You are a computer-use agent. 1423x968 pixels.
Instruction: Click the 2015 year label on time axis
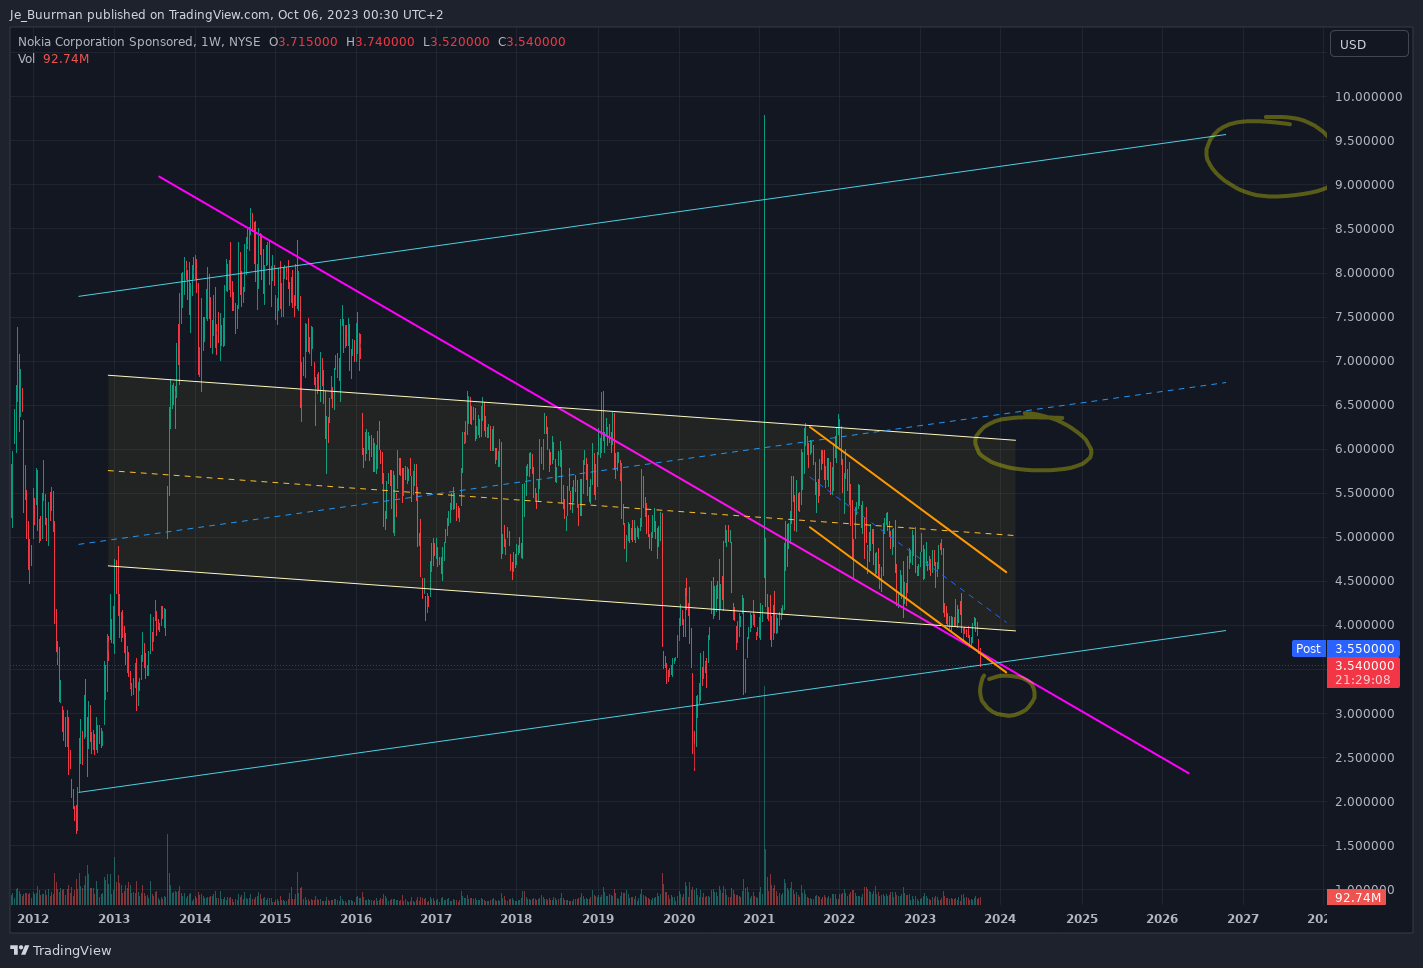(x=275, y=918)
